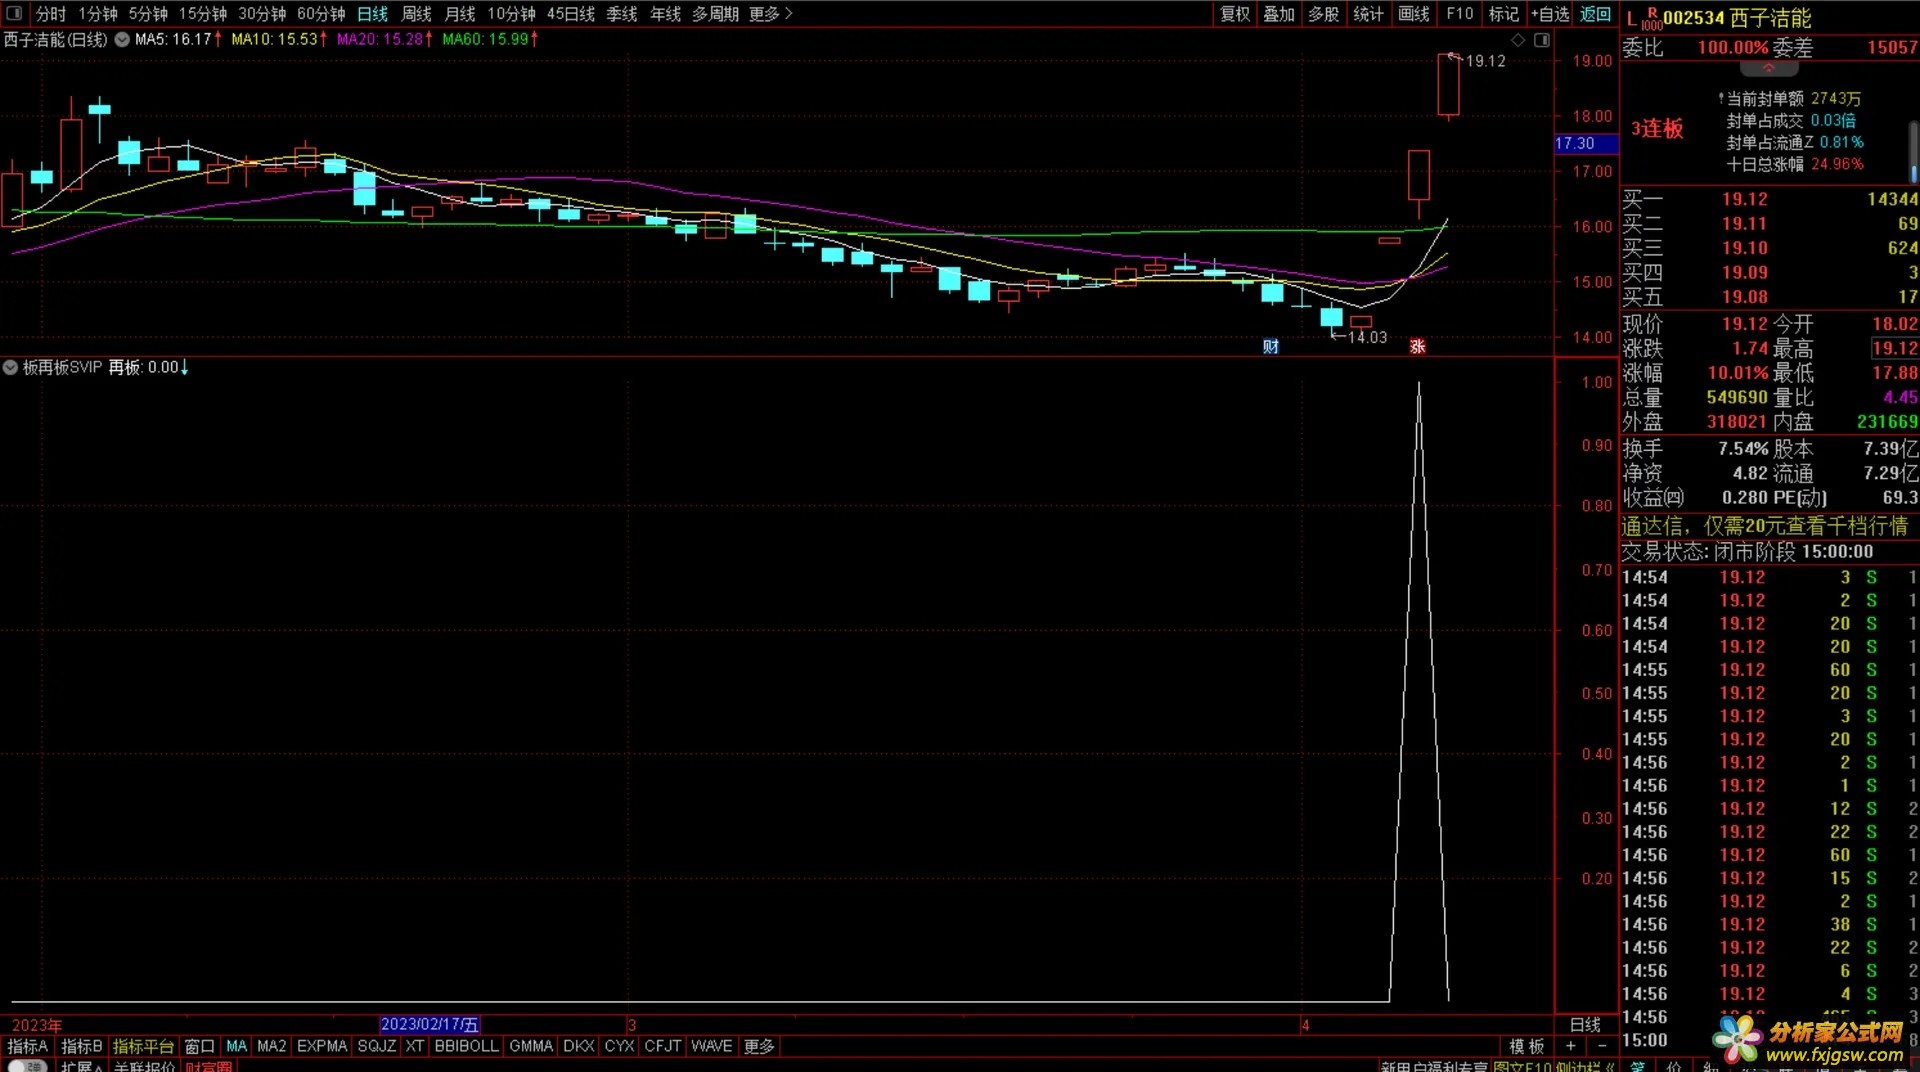The height and width of the screenshot is (1072, 1920).
Task: Select the SQJZ indicator
Action: pyautogui.click(x=376, y=1046)
